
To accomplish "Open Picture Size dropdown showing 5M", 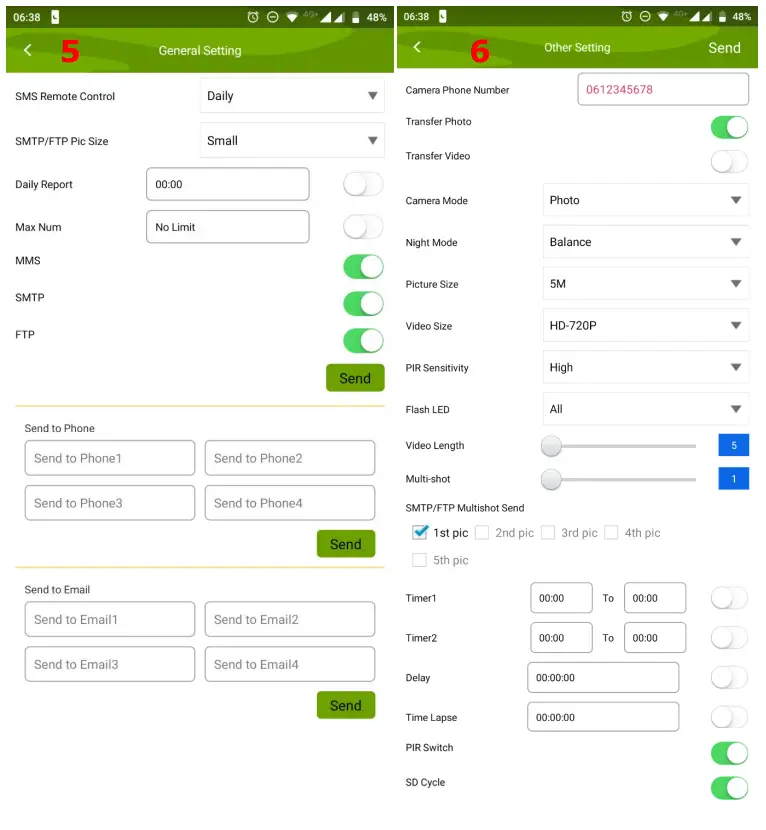I will 646,284.
